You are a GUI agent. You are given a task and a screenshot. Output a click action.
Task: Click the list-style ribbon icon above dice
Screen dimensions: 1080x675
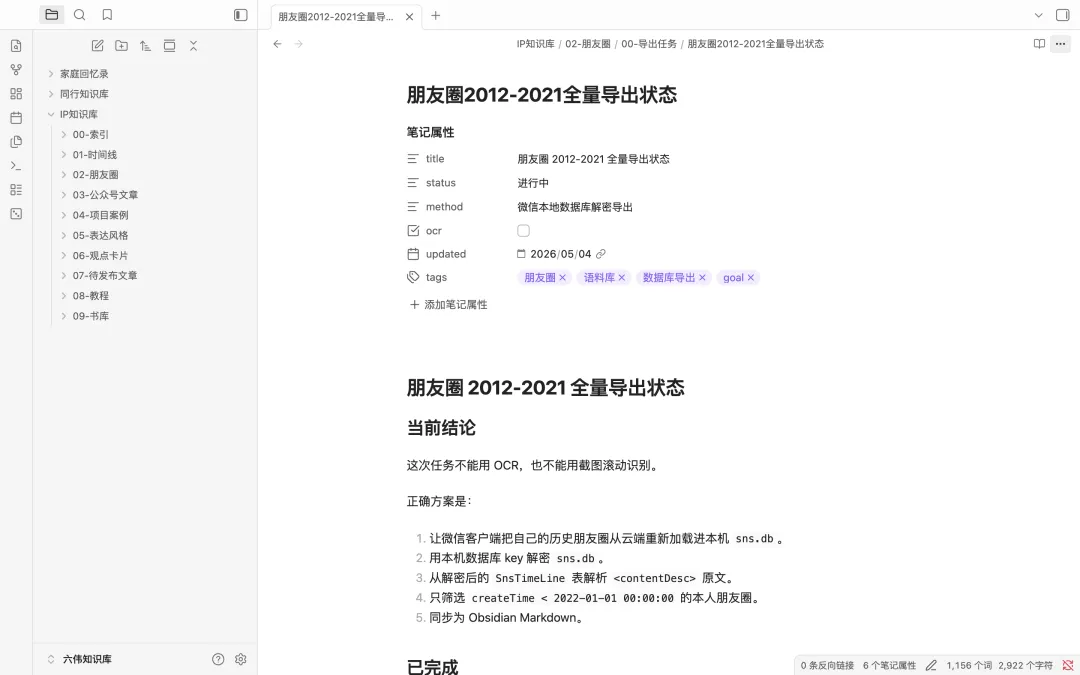click(x=17, y=189)
